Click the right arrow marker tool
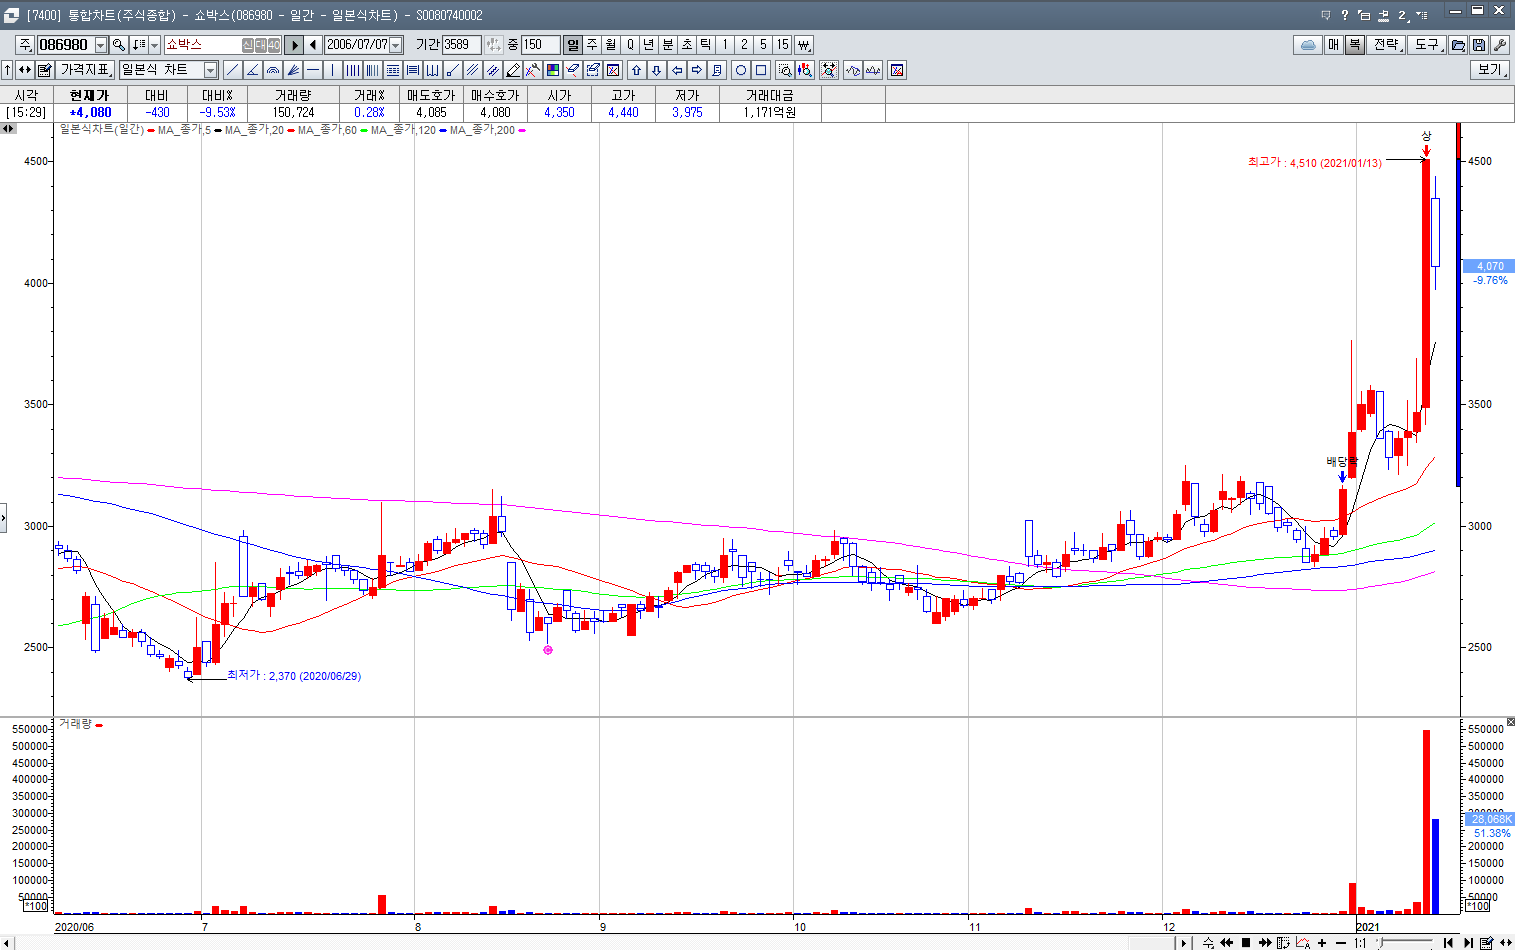Viewport: 1515px width, 950px height. point(697,70)
